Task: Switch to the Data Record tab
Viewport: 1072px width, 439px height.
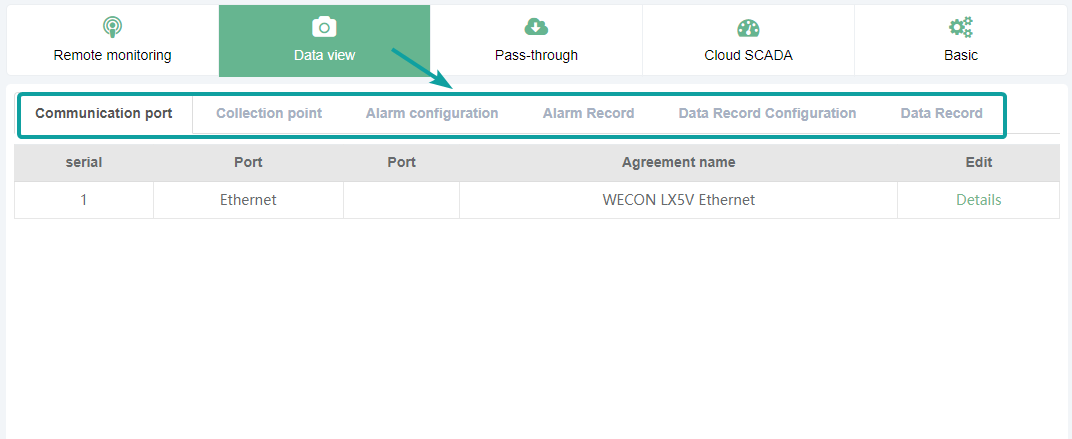Action: (x=941, y=113)
